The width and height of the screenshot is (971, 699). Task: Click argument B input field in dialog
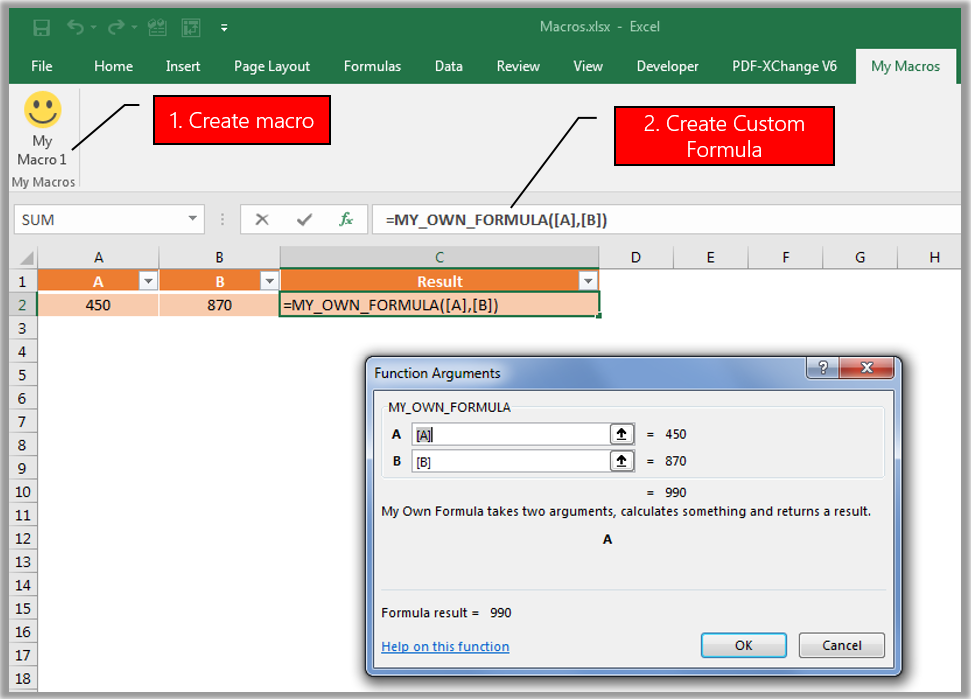coord(511,461)
